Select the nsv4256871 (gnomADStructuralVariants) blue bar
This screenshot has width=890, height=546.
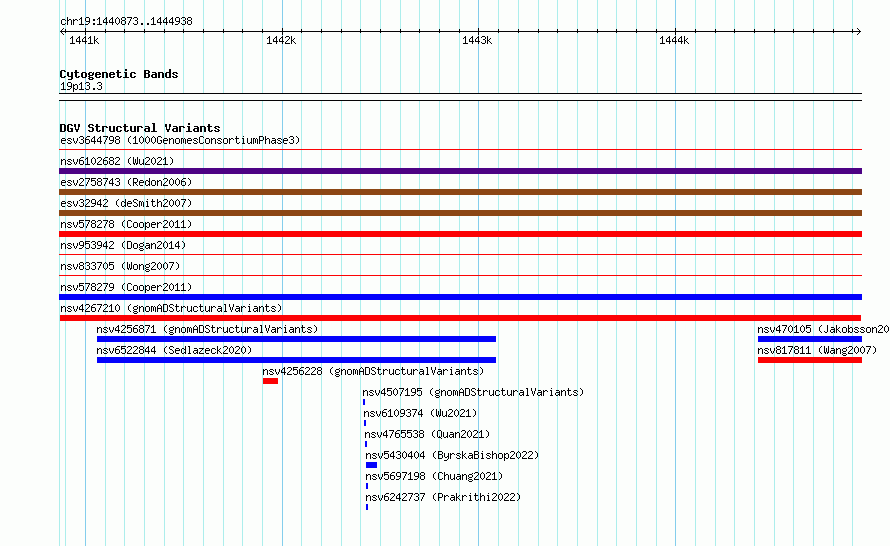296,339
